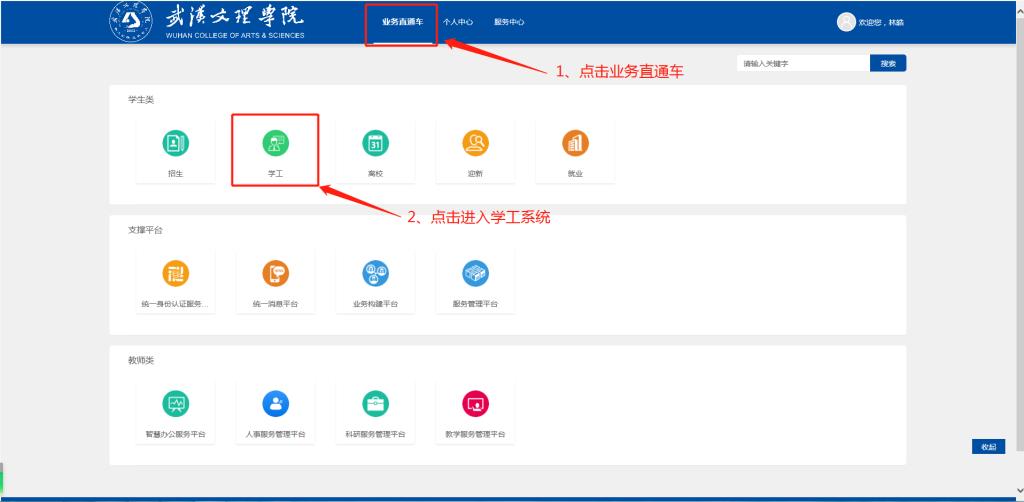Switch to the 业务直通车 tab
1024x502 pixels.
point(401,22)
